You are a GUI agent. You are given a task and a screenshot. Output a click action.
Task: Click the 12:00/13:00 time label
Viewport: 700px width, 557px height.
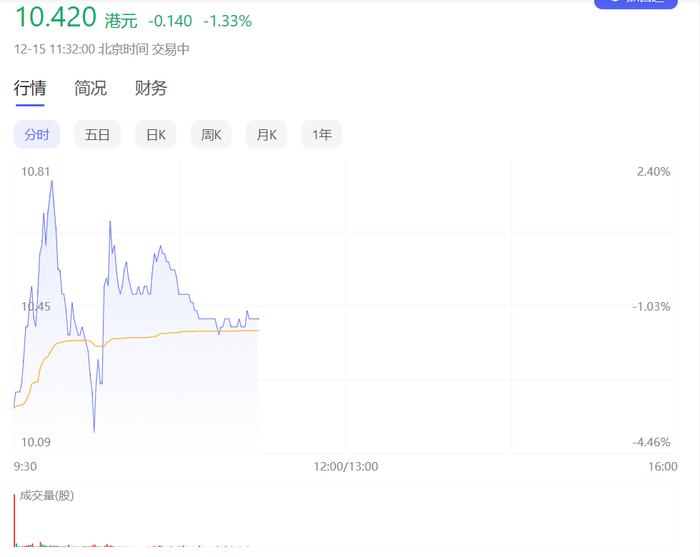click(x=346, y=466)
